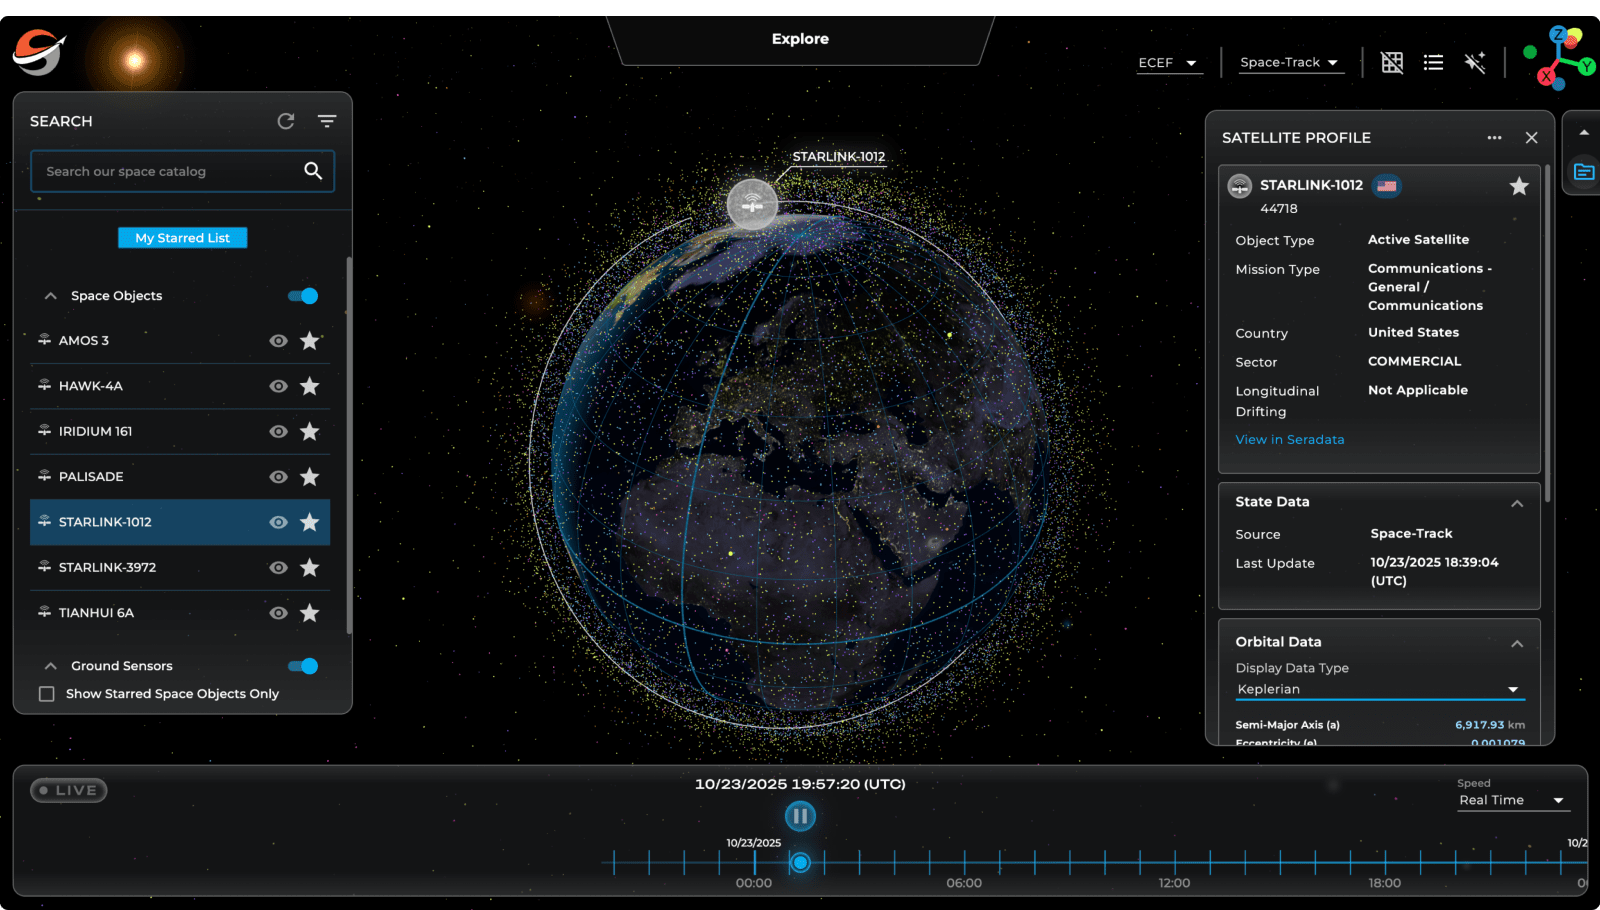Select TIANHUI 6A in the list
The image size is (1600, 910).
coord(96,613)
